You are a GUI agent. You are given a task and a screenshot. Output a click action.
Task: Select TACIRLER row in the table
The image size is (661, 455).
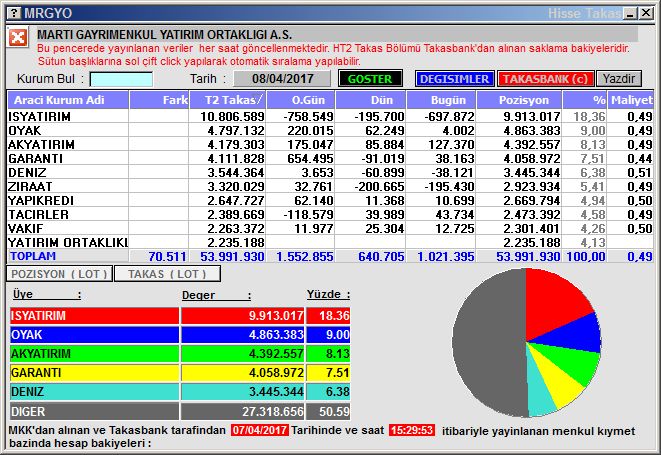pyautogui.click(x=330, y=214)
